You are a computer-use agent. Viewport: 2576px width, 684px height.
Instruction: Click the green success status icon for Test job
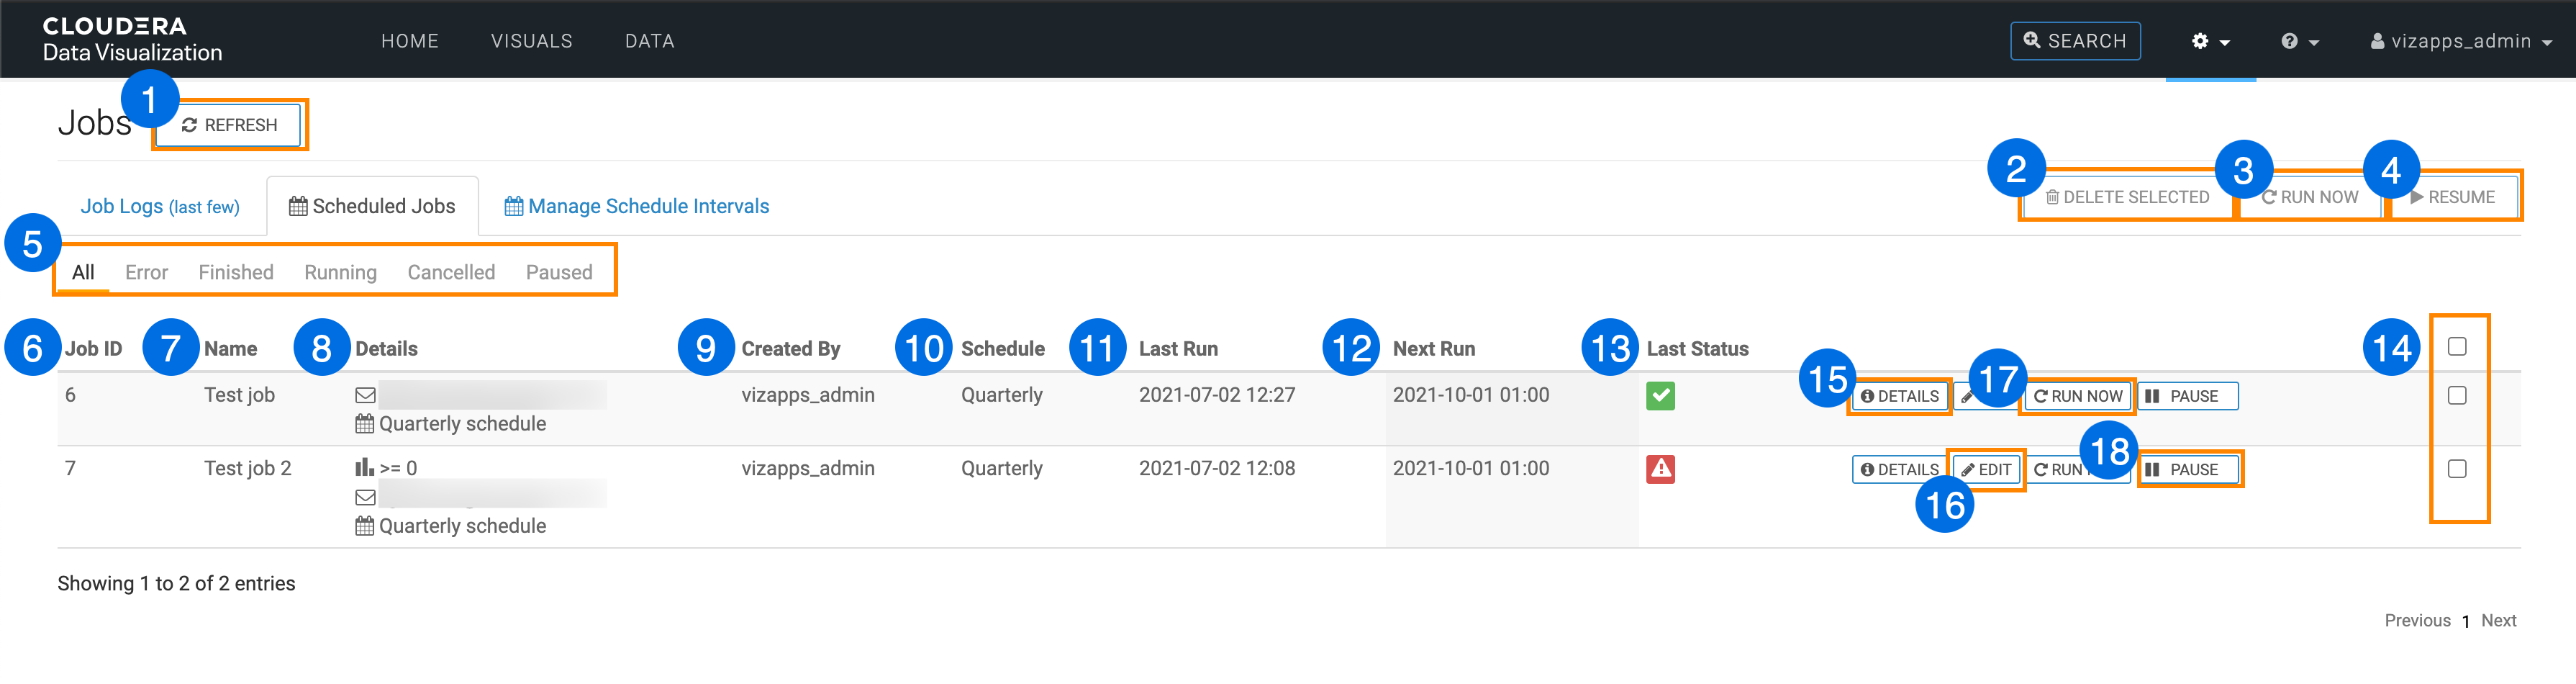(1660, 396)
